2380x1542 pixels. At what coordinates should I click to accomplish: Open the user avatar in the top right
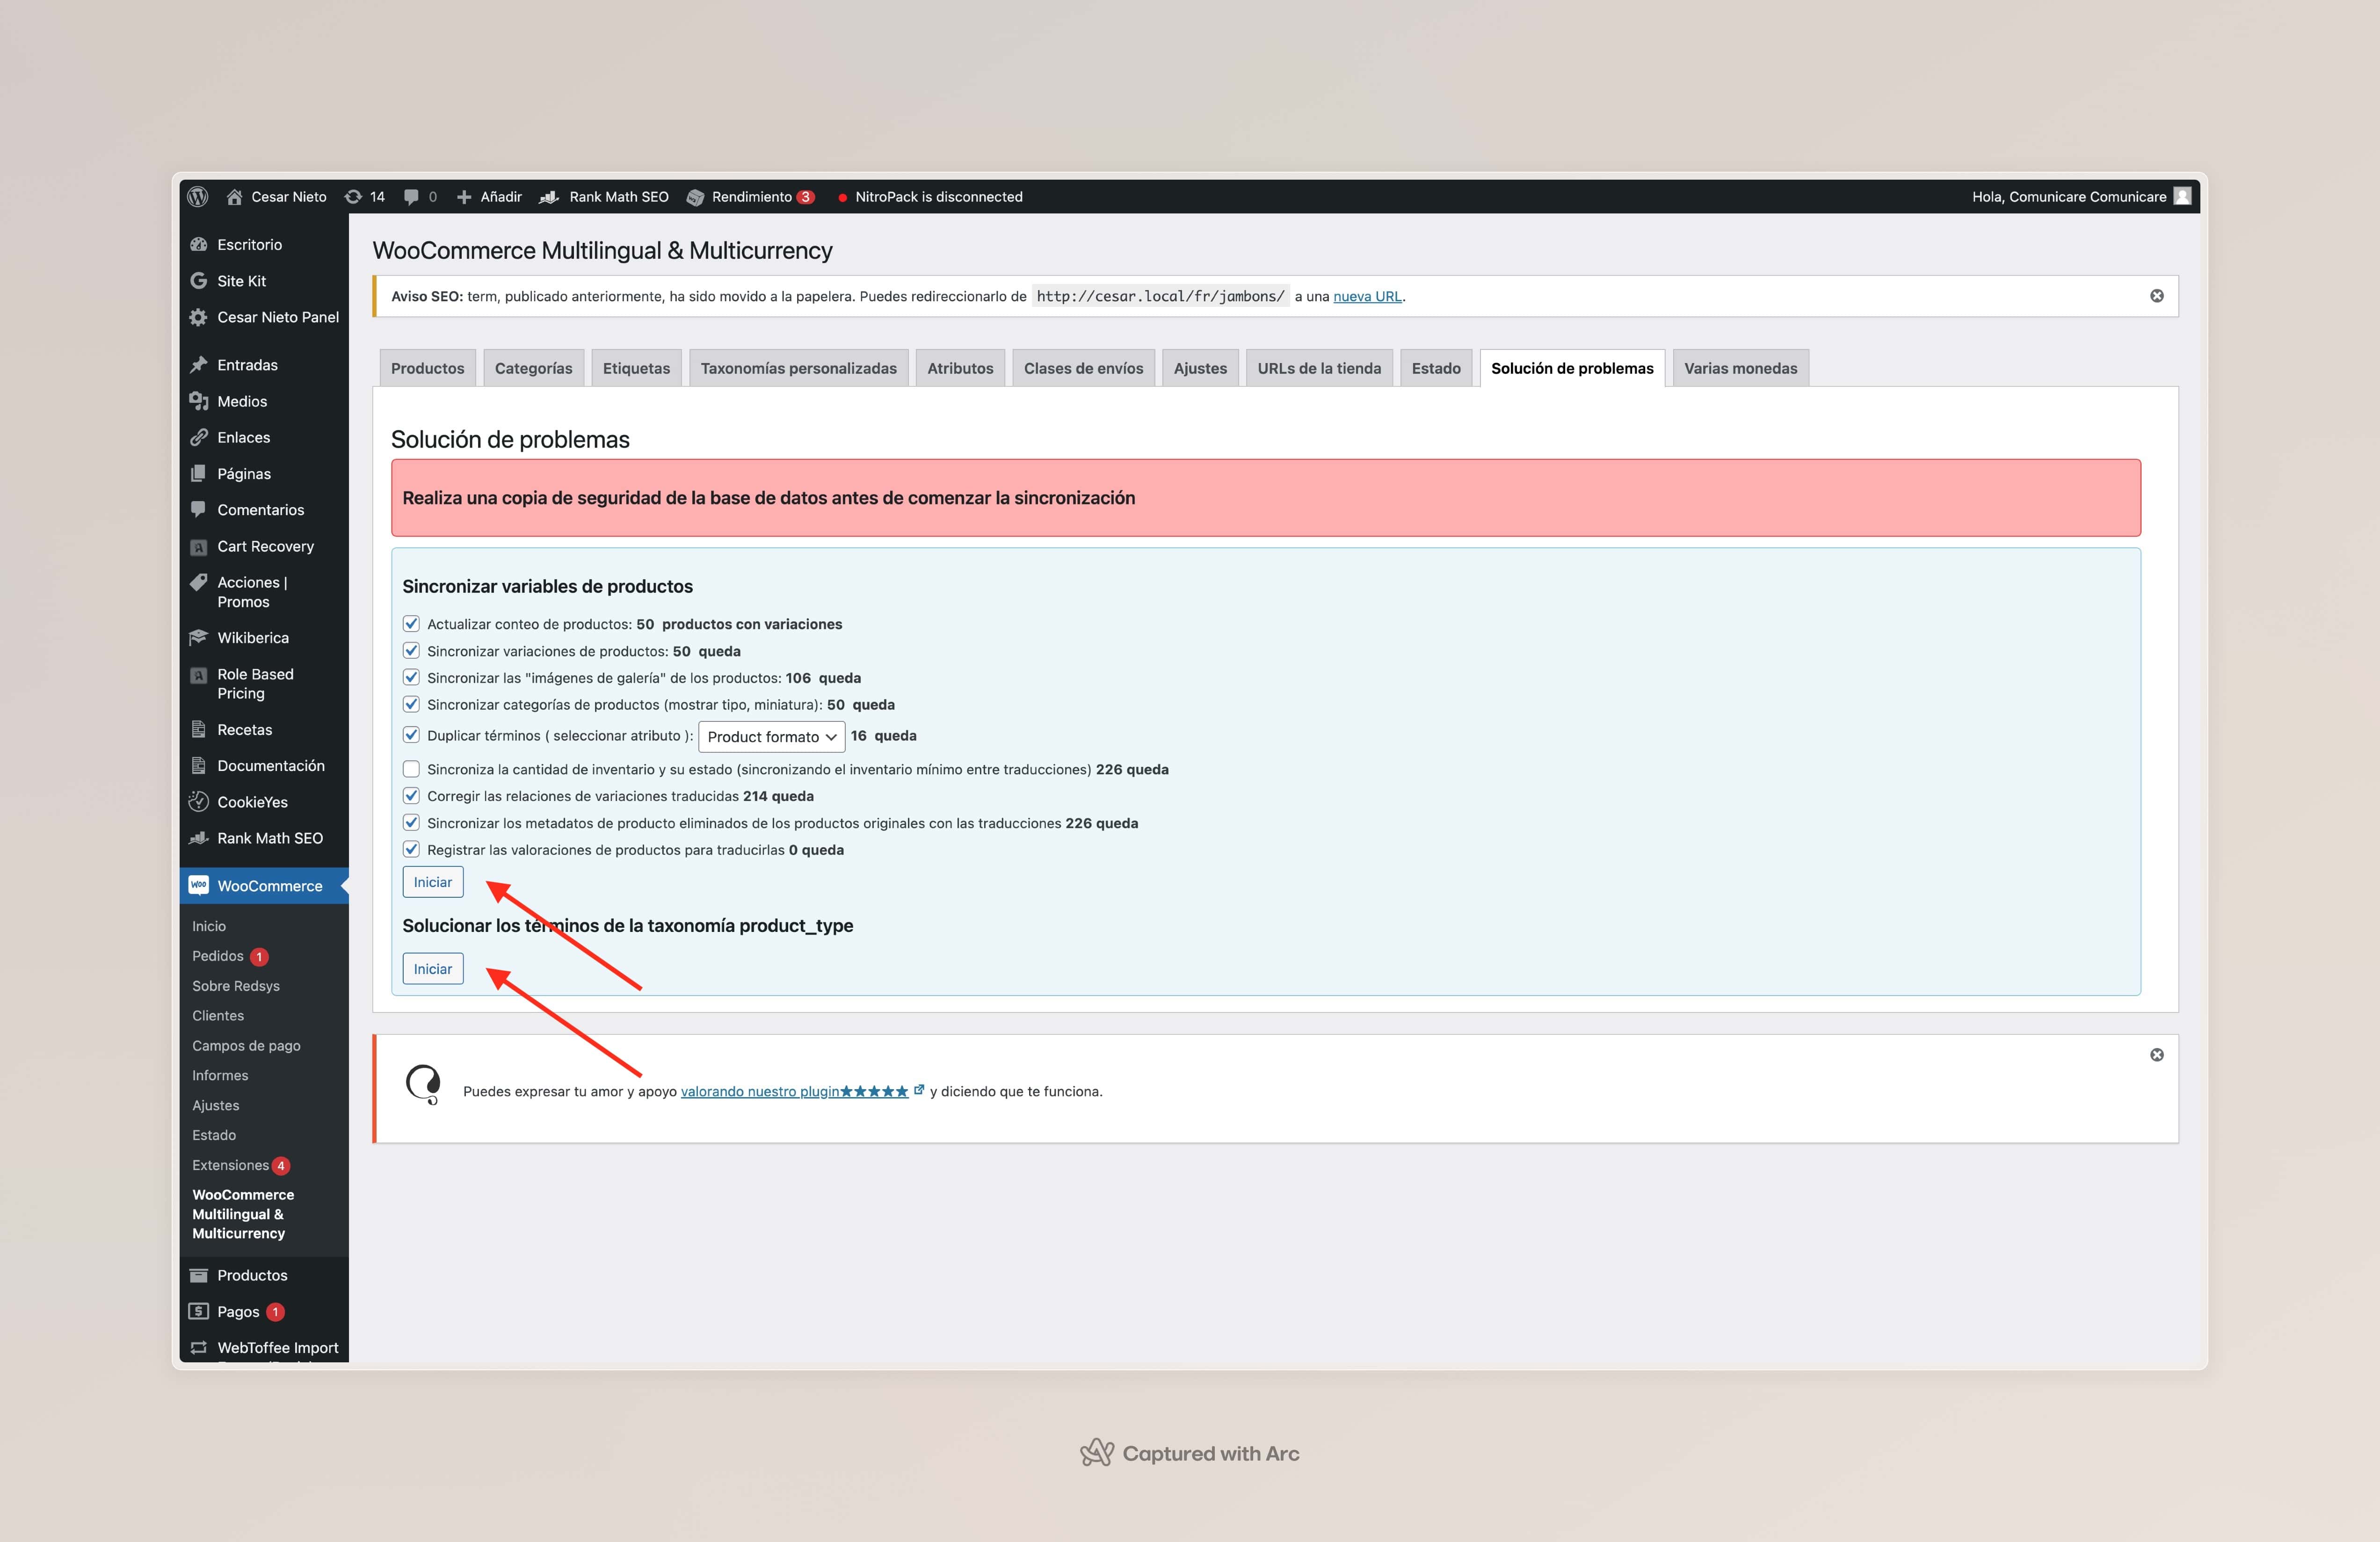(x=2183, y=196)
